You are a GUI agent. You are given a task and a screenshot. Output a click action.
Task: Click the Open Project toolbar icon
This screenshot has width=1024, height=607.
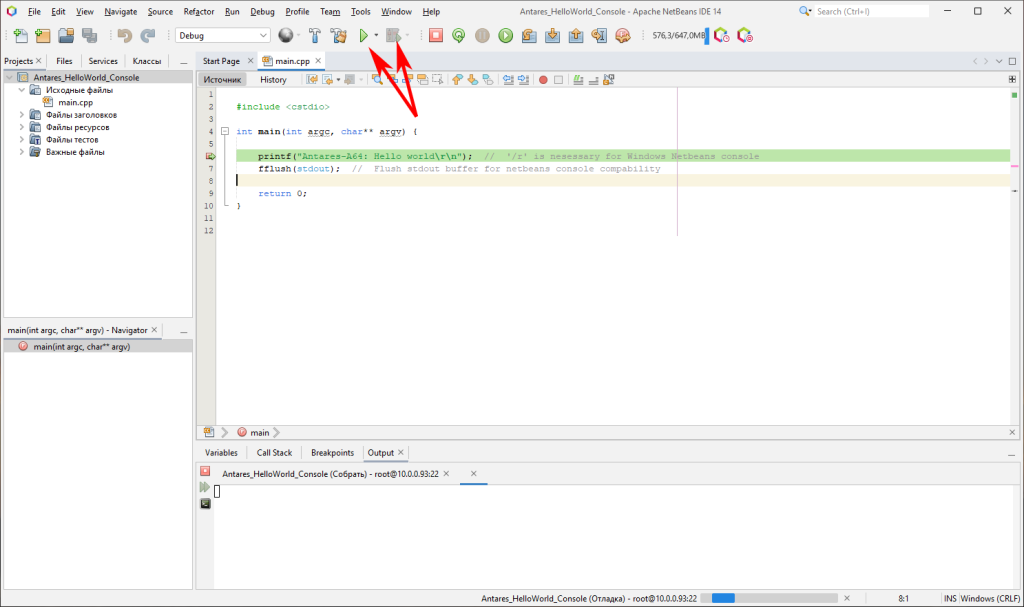(66, 36)
